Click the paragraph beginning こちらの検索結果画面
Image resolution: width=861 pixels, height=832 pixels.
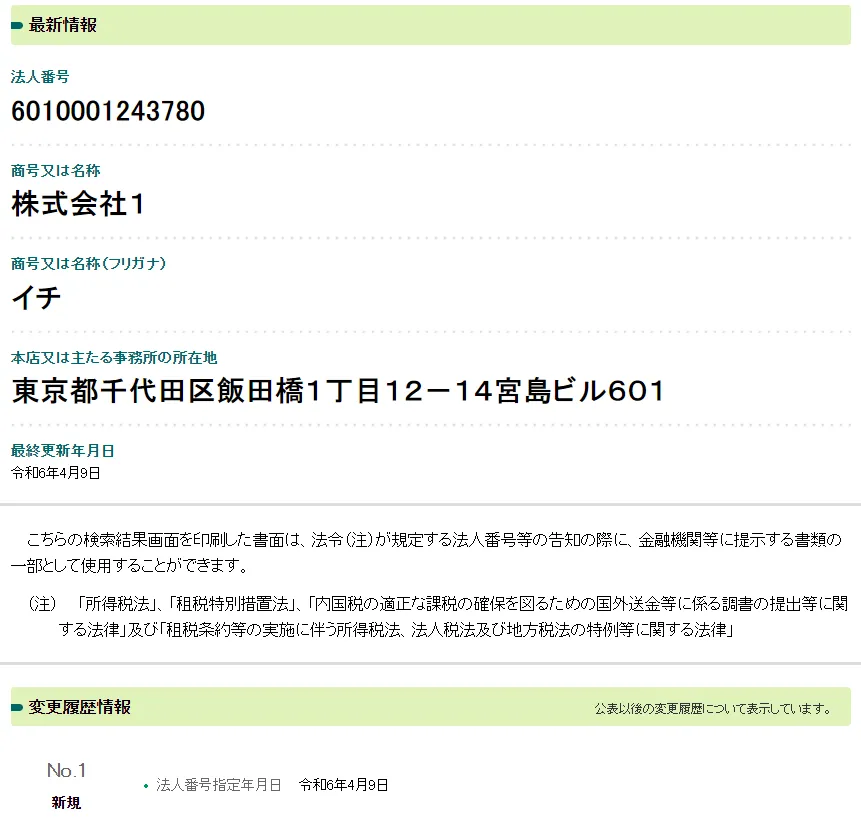[x=430, y=552]
